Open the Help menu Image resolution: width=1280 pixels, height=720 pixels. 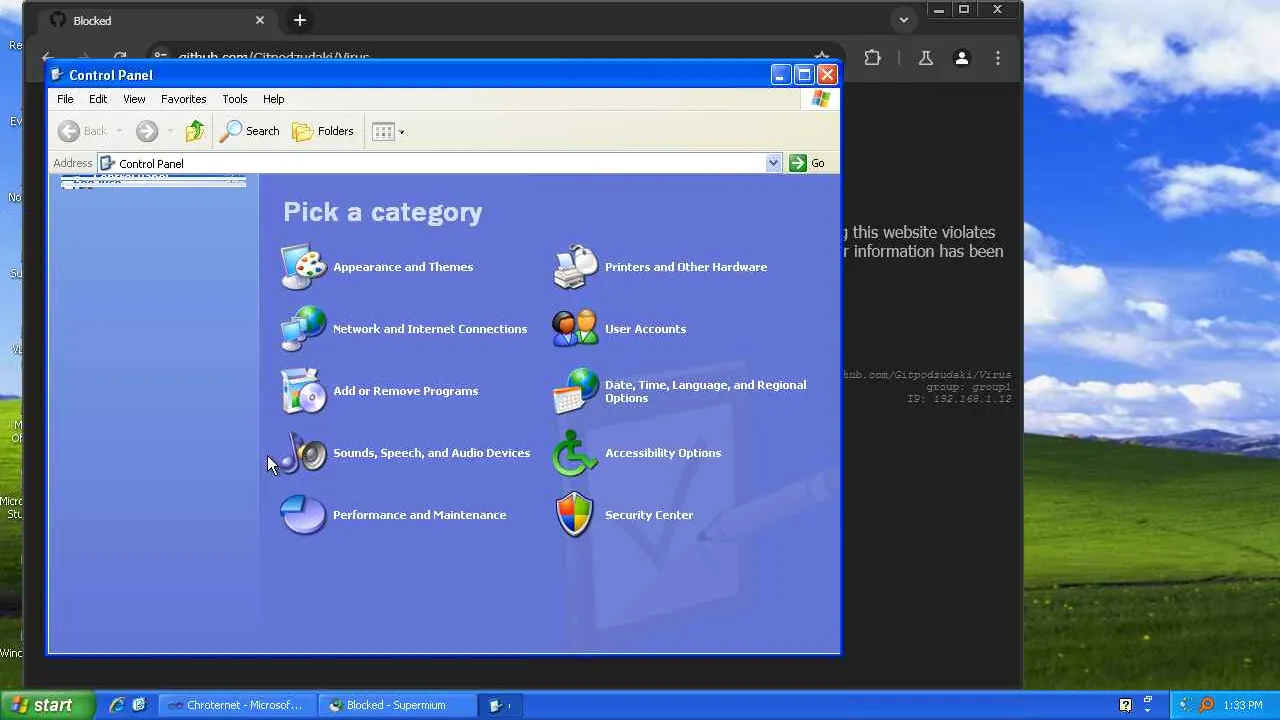[274, 99]
